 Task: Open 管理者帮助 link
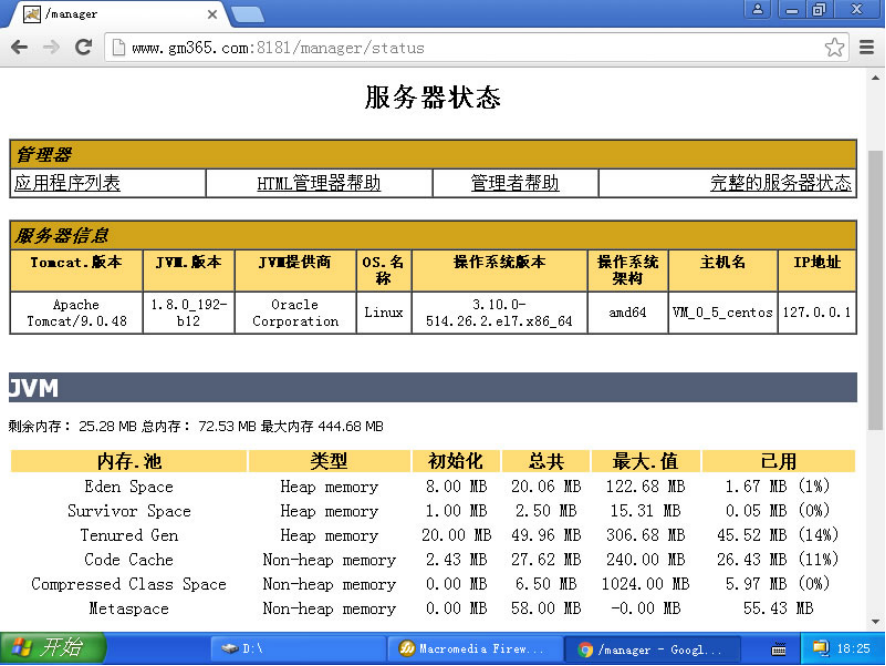515,183
